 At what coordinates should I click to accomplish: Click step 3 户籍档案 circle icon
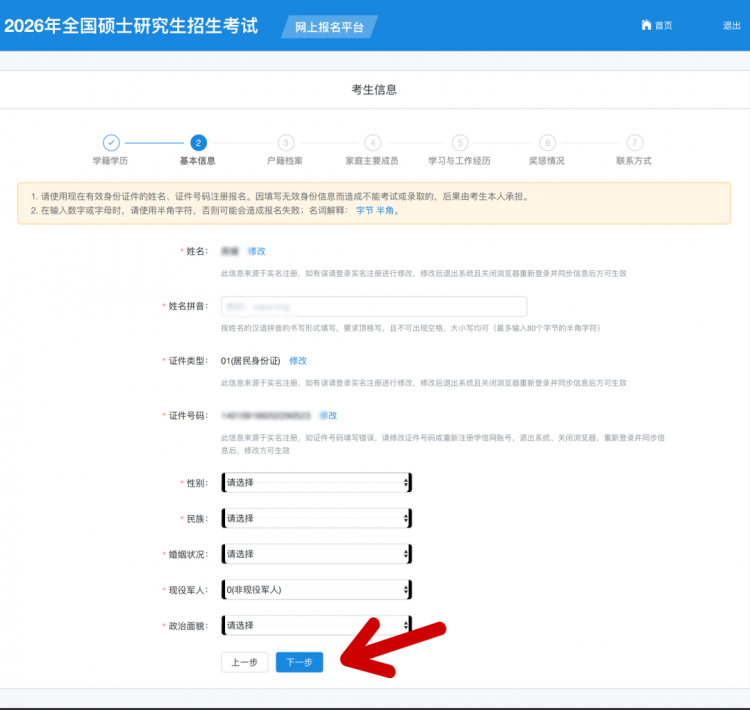286,143
